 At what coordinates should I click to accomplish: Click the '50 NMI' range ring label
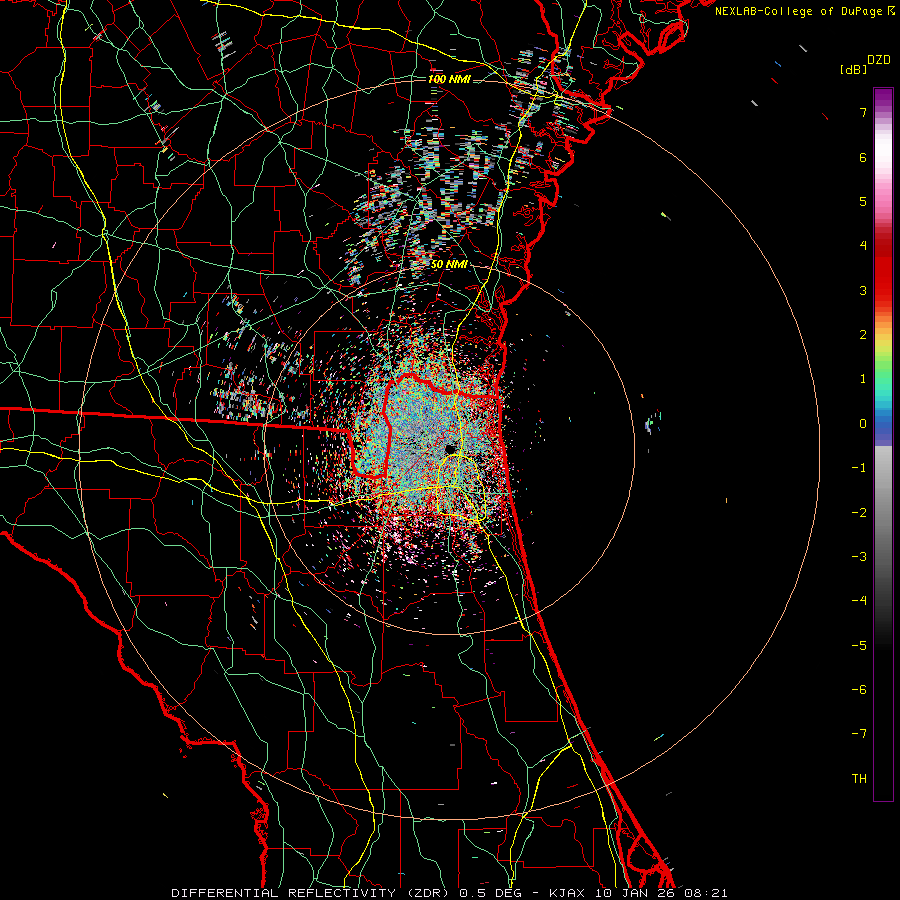point(449,265)
